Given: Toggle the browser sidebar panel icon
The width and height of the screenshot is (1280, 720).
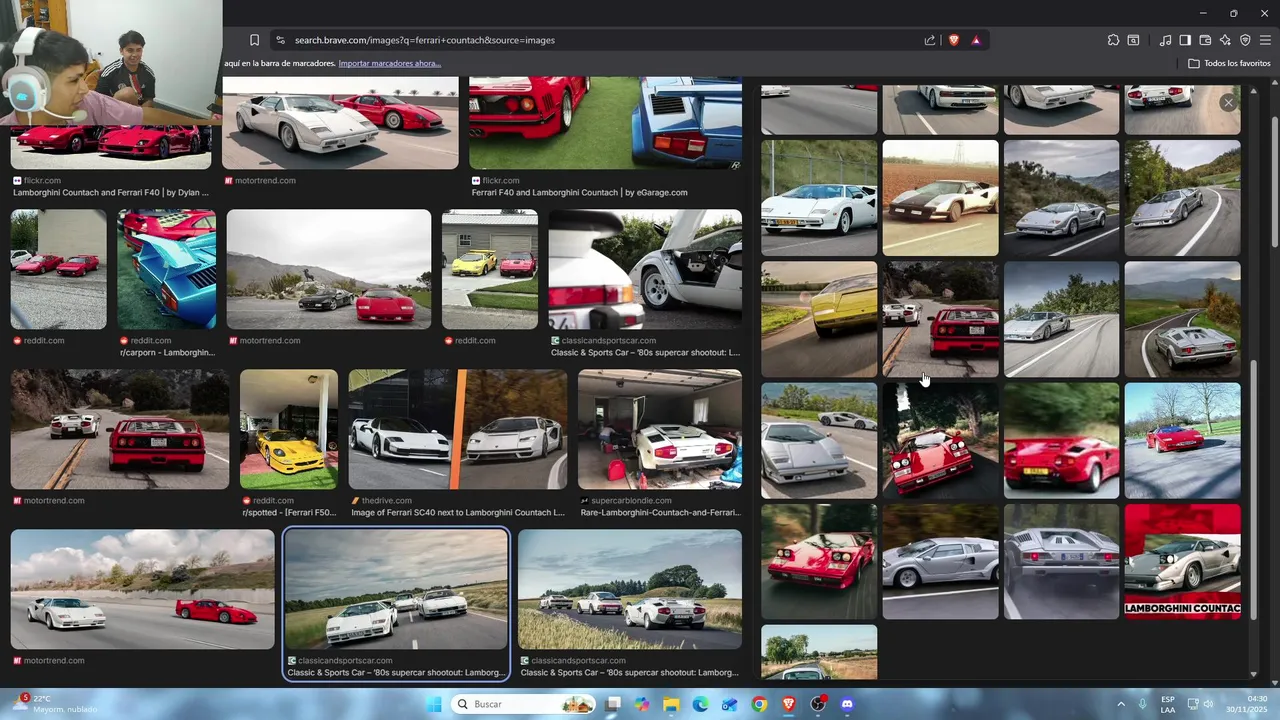Looking at the screenshot, I should point(1185,40).
